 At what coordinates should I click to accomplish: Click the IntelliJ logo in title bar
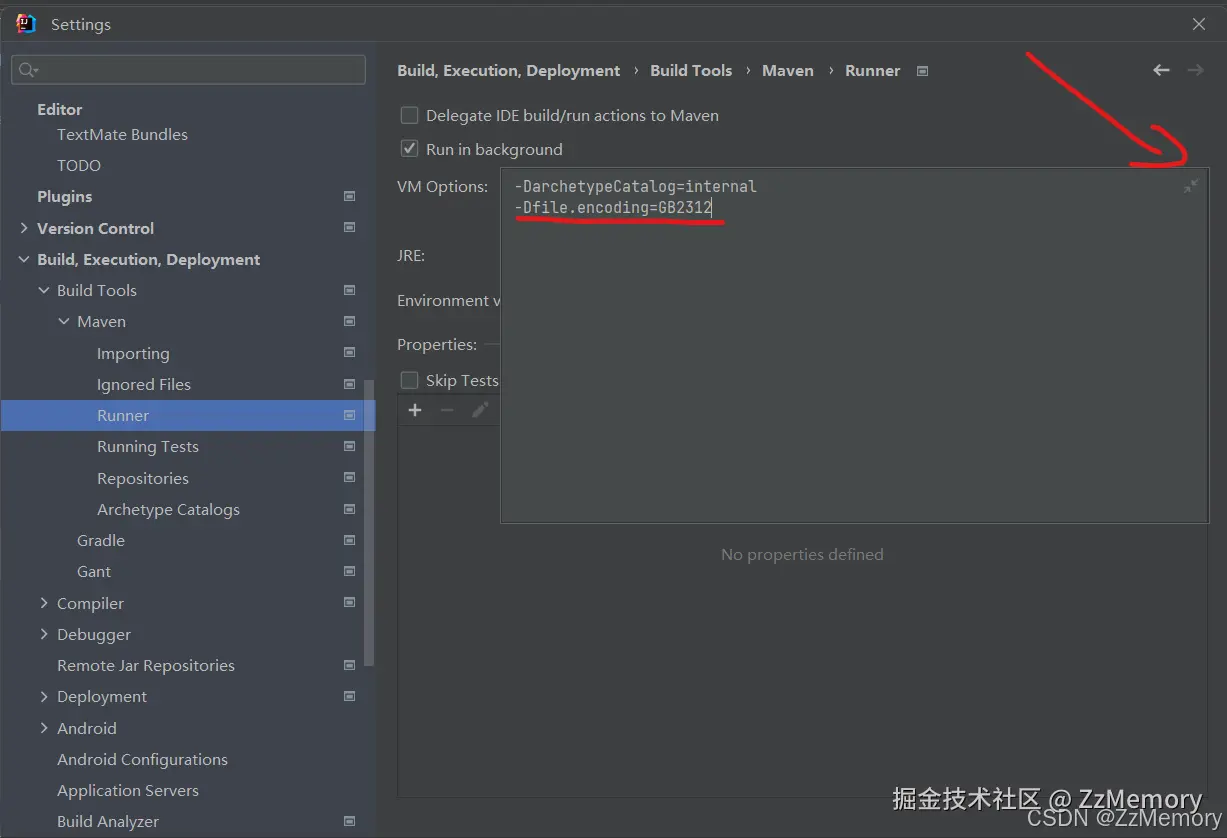point(26,24)
